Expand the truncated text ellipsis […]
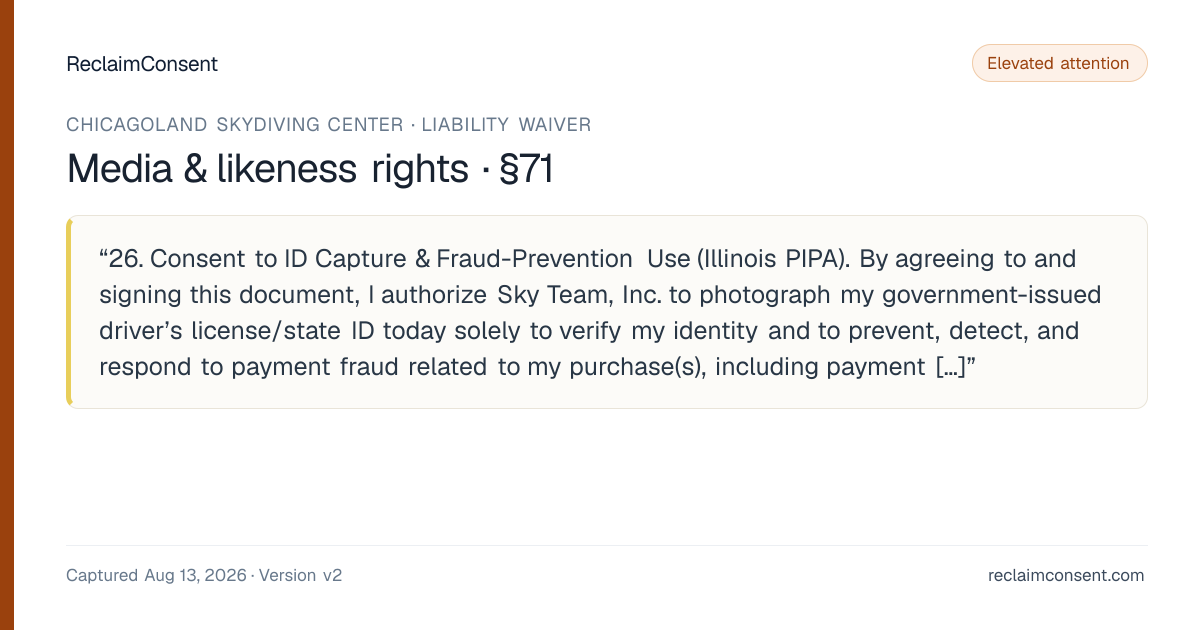The height and width of the screenshot is (630, 1200). (948, 367)
